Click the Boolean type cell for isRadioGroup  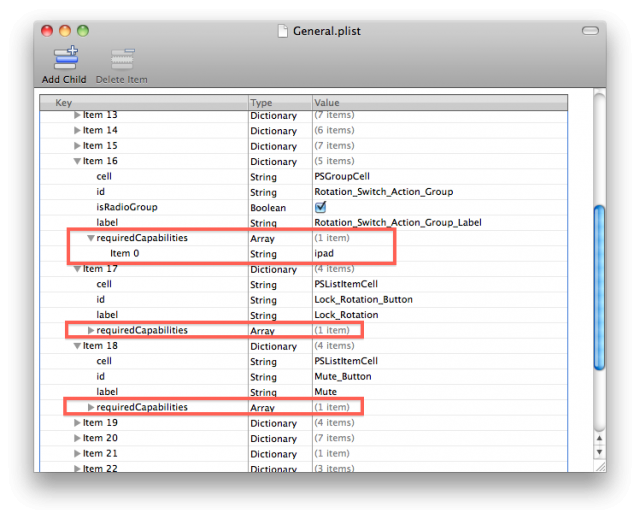click(268, 208)
